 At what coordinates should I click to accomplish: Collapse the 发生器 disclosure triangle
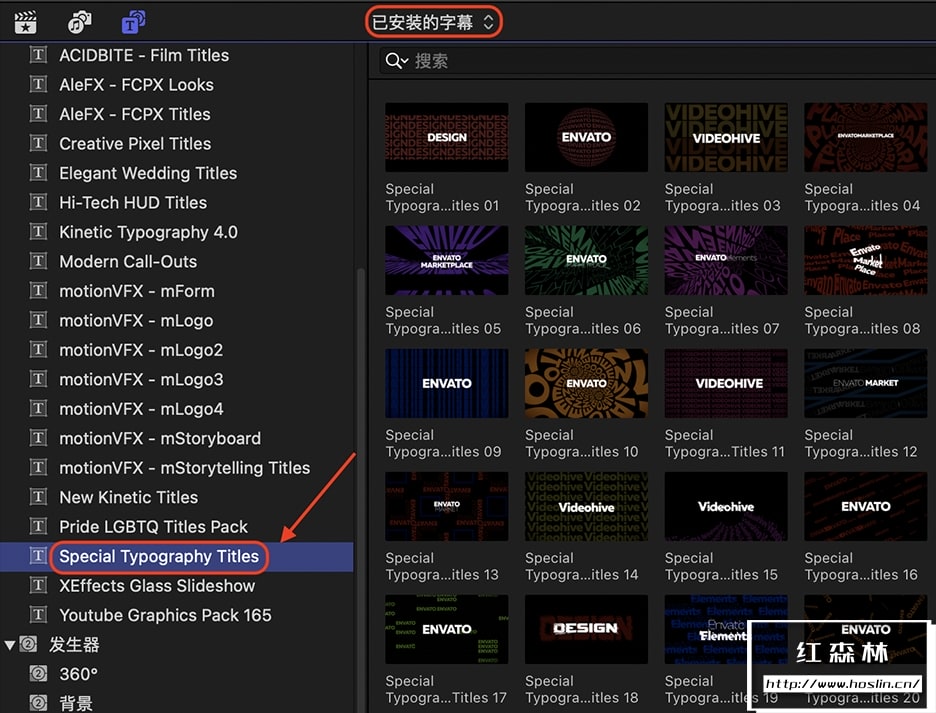(10, 645)
